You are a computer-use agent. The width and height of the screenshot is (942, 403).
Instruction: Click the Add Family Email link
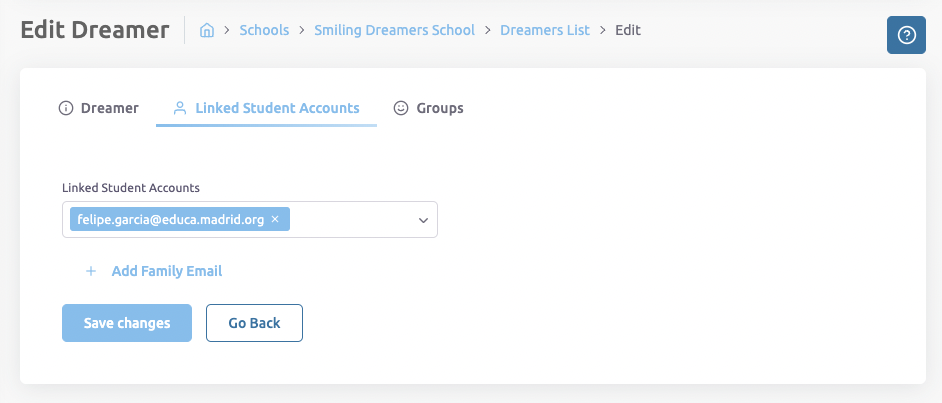[166, 271]
